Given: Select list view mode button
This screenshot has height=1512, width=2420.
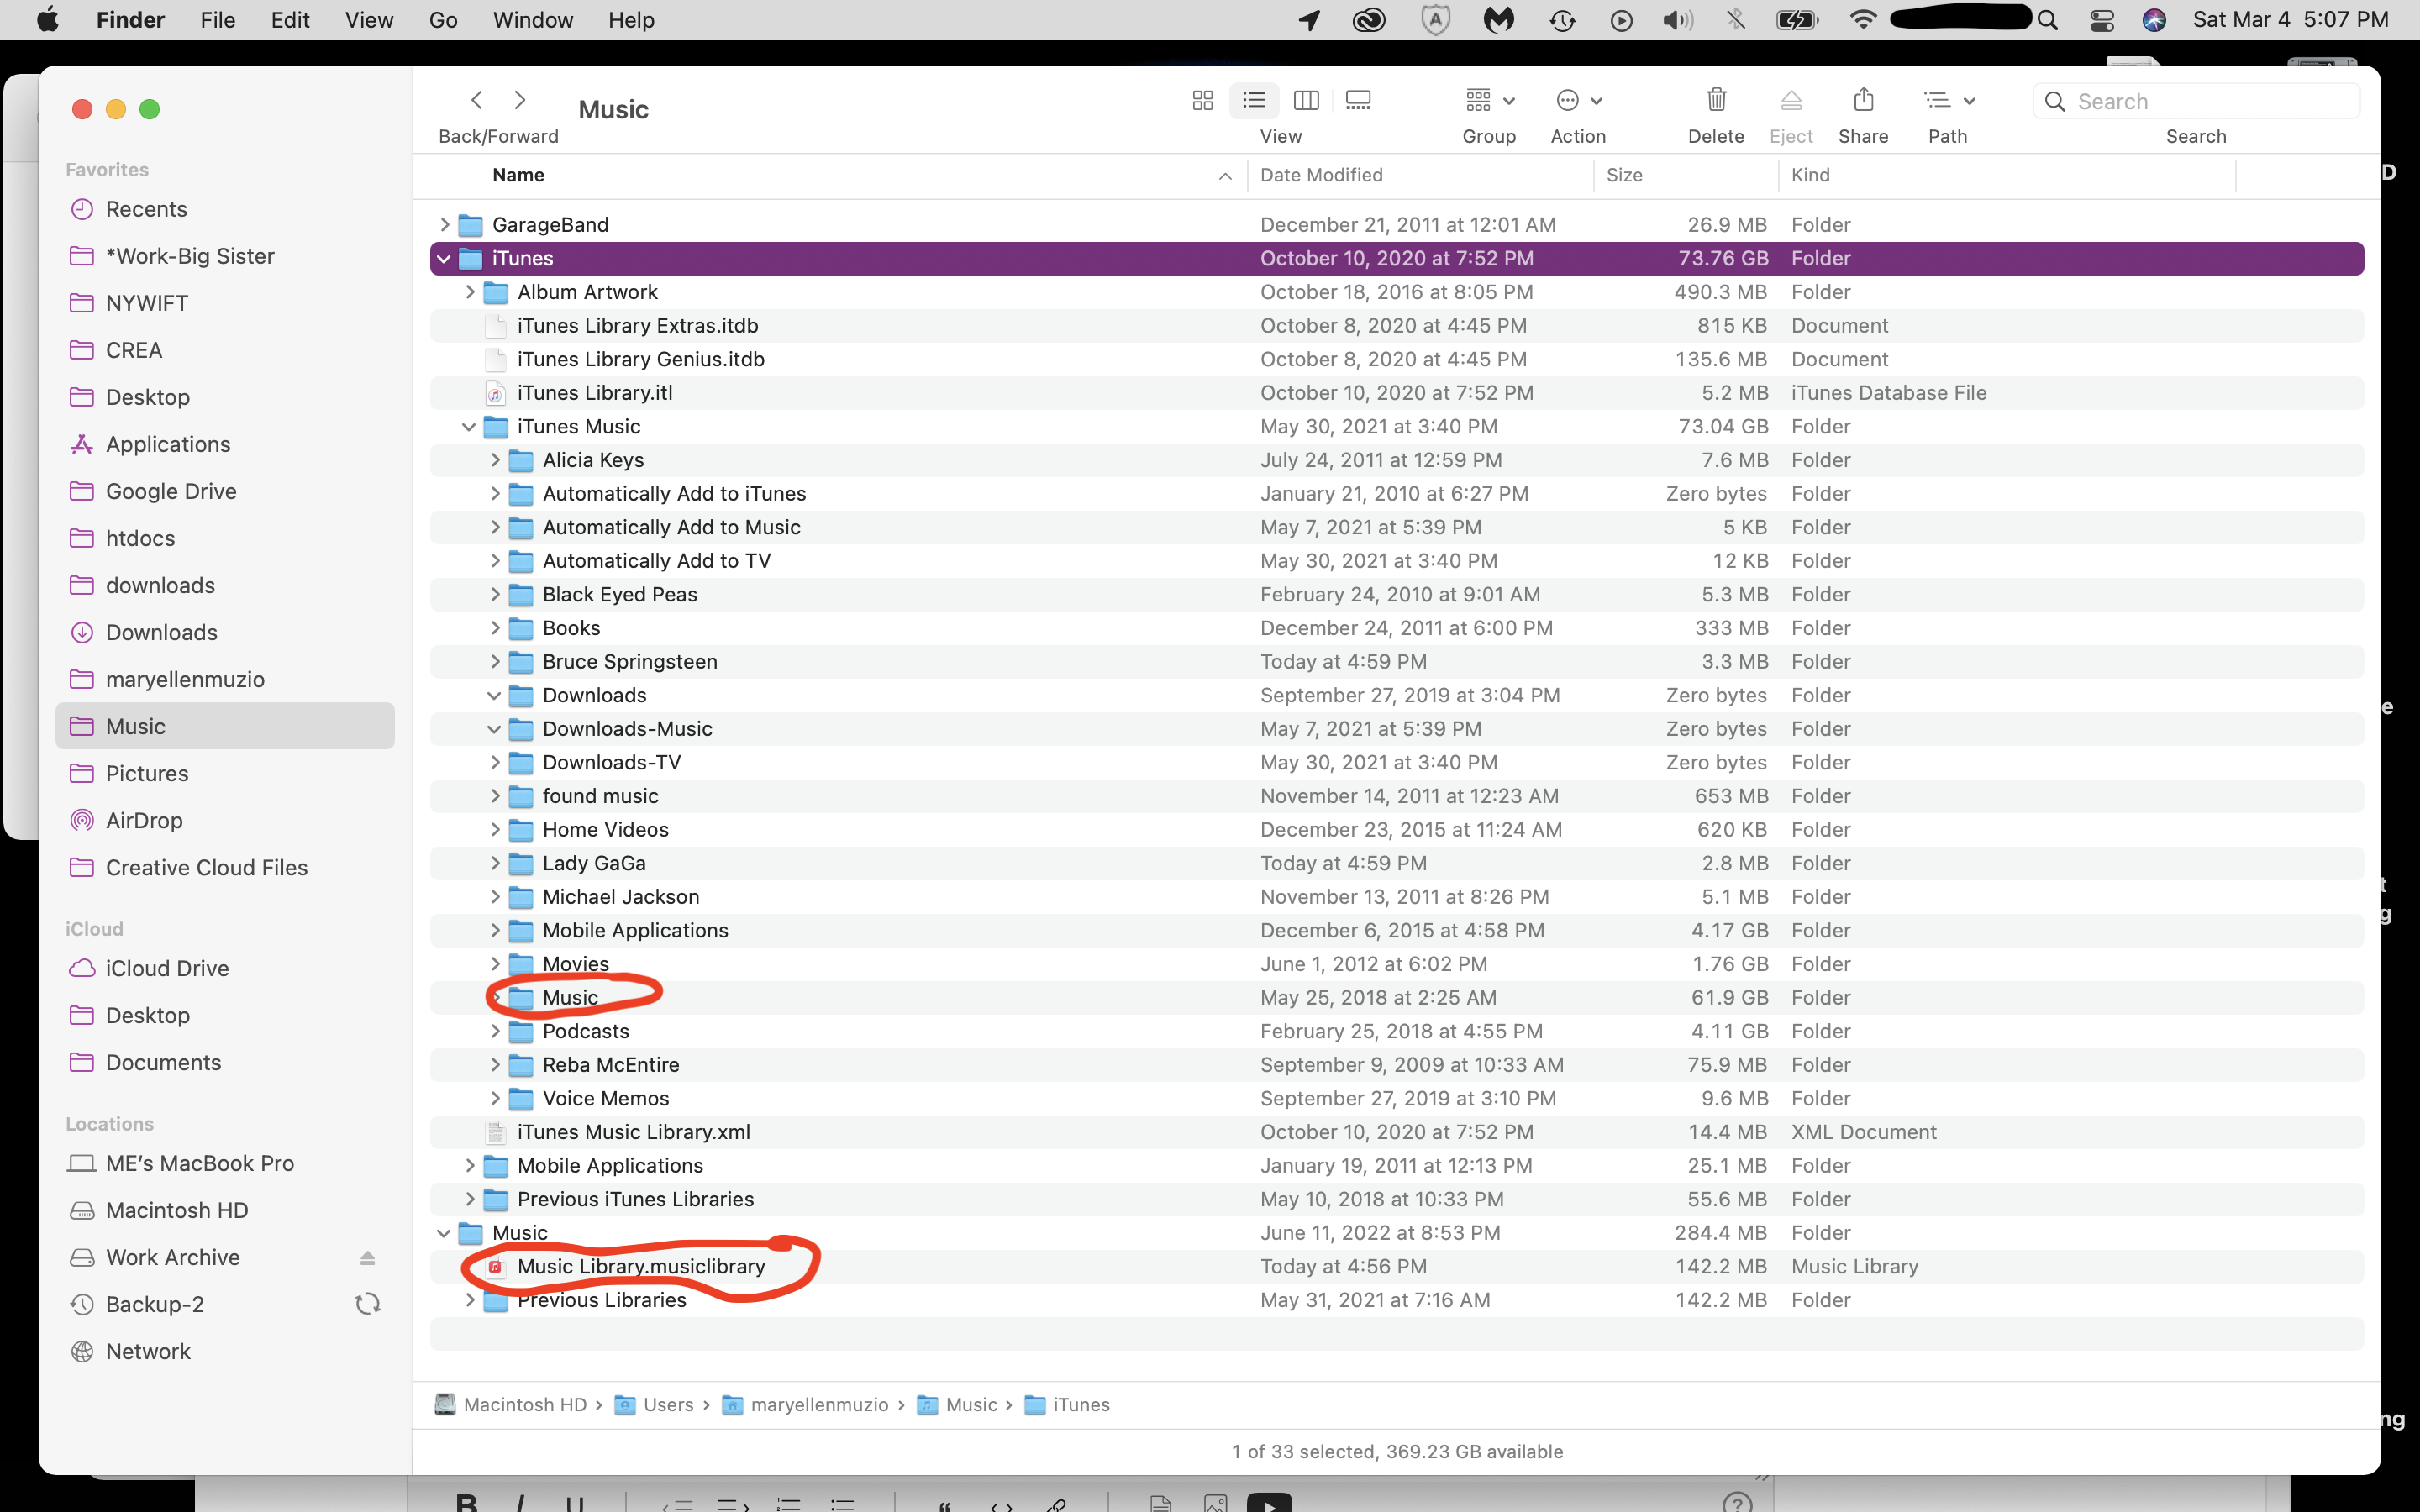Looking at the screenshot, I should 1254,101.
